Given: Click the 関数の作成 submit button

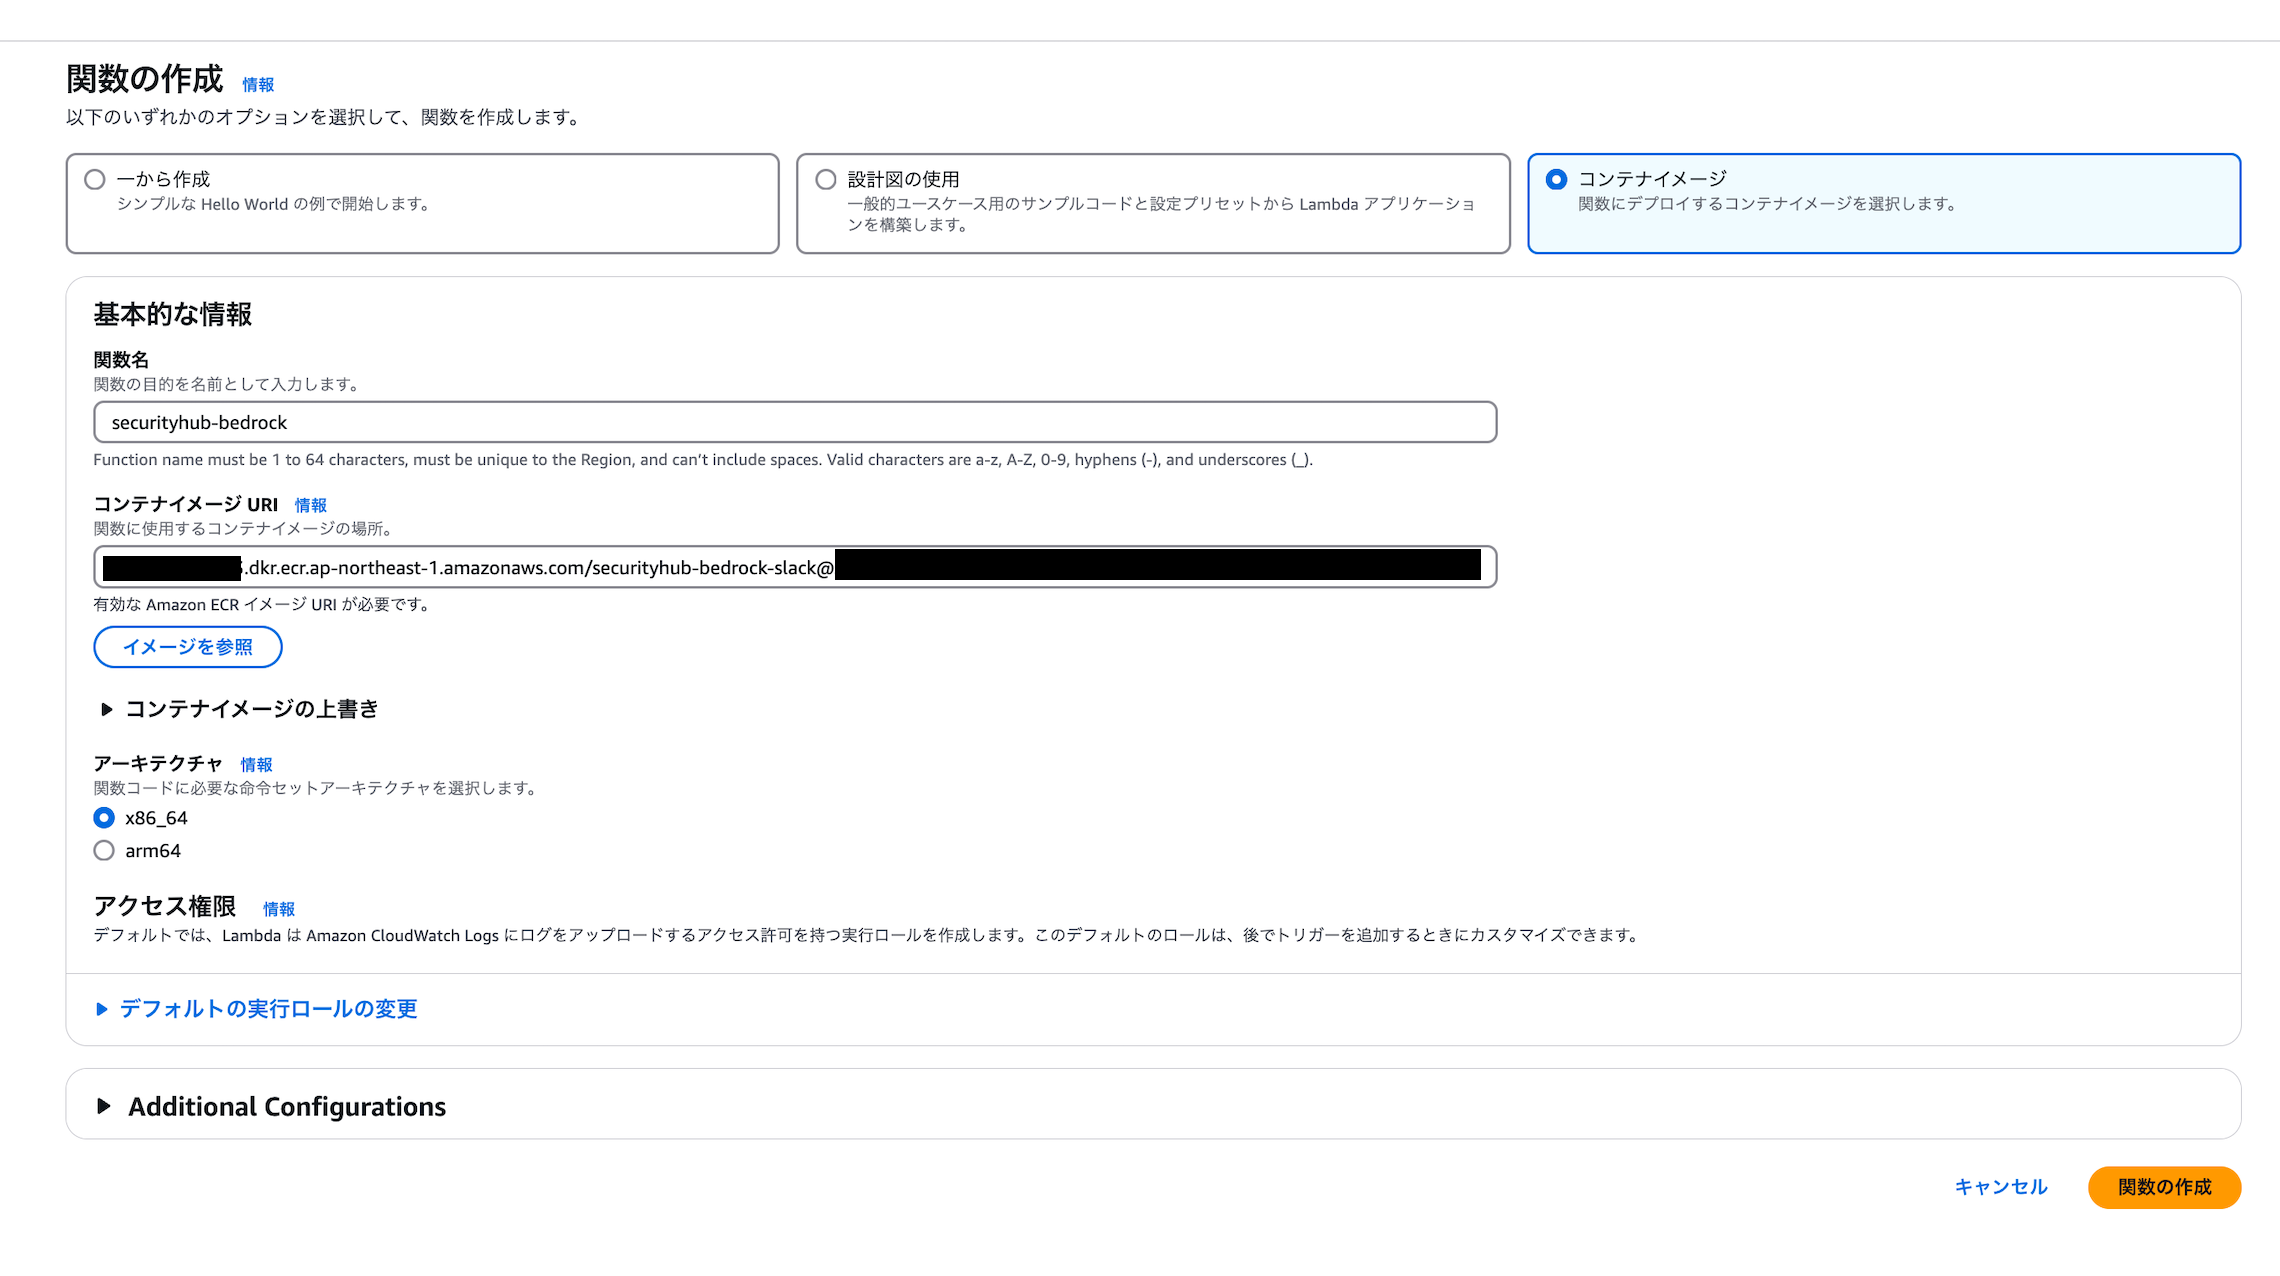Looking at the screenshot, I should (x=2164, y=1188).
